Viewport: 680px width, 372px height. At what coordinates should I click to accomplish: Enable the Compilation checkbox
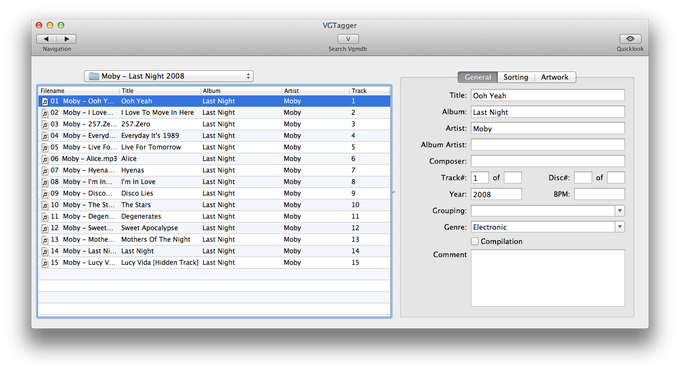click(475, 241)
